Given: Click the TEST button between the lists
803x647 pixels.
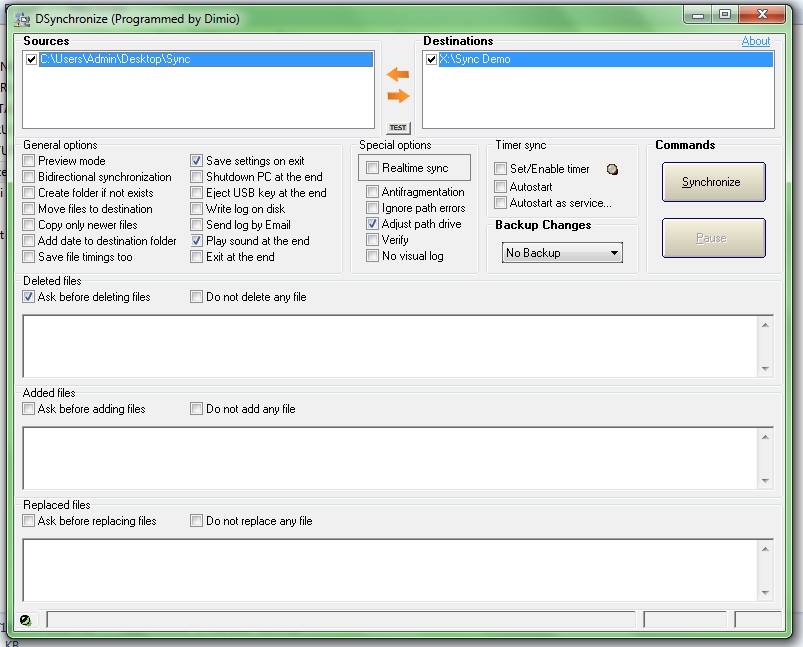Looking at the screenshot, I should click(398, 128).
